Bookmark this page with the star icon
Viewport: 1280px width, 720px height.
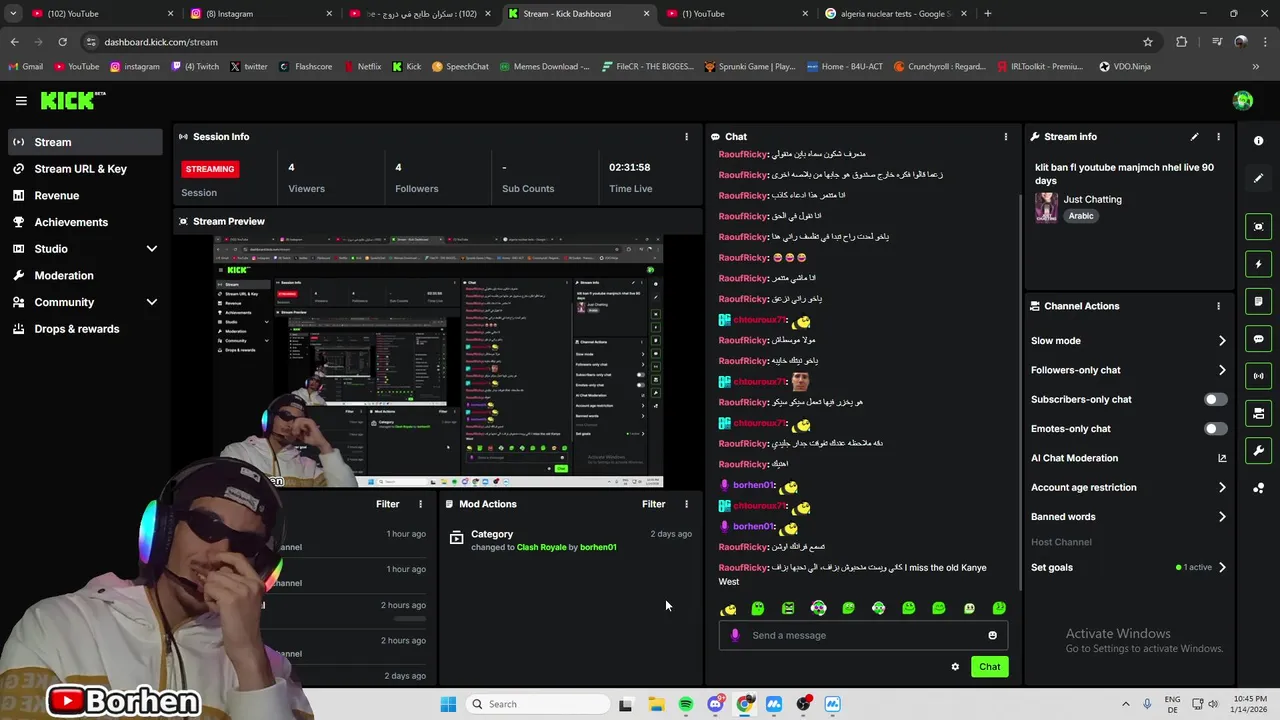pyautogui.click(x=1148, y=42)
